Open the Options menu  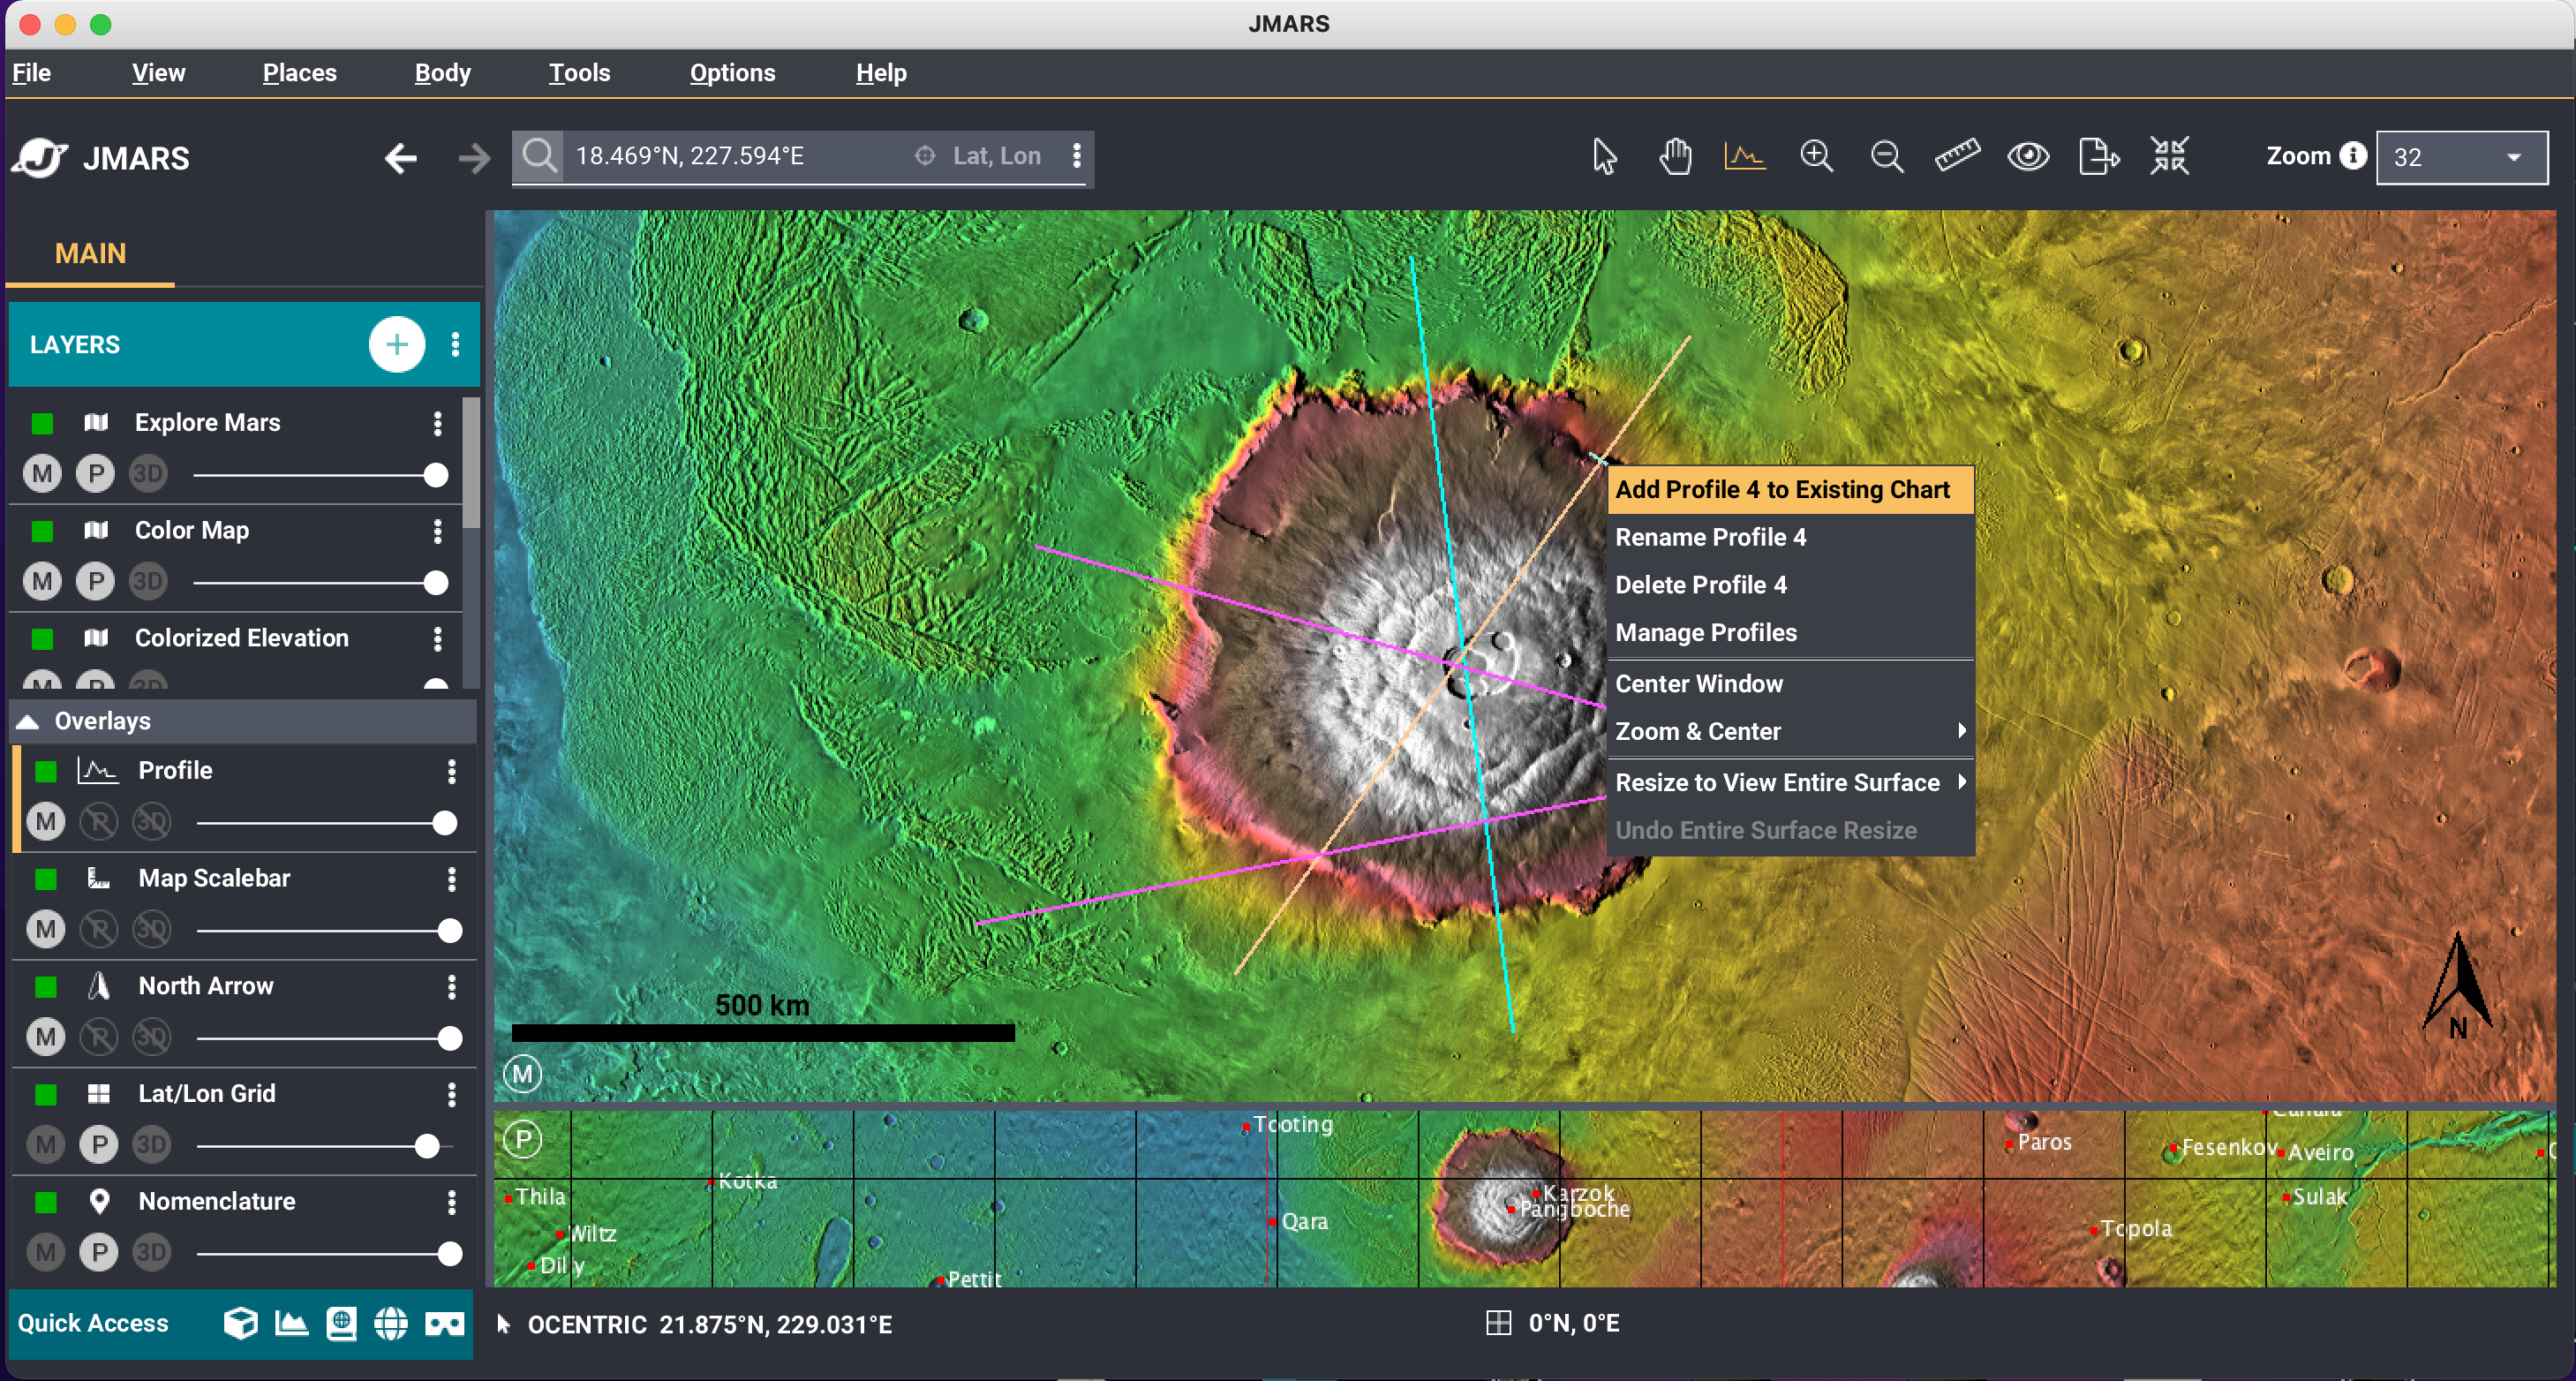732,73
